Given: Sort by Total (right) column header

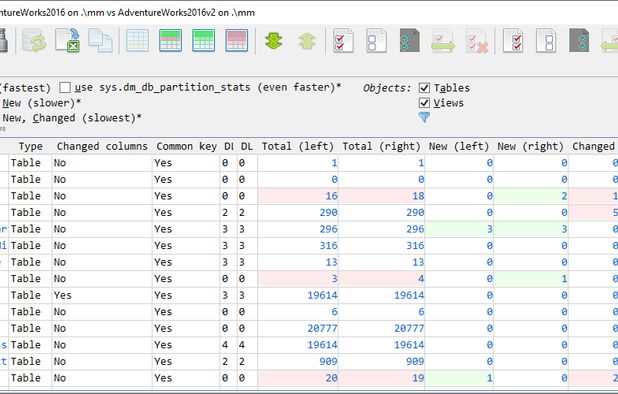Looking at the screenshot, I should (x=382, y=146).
